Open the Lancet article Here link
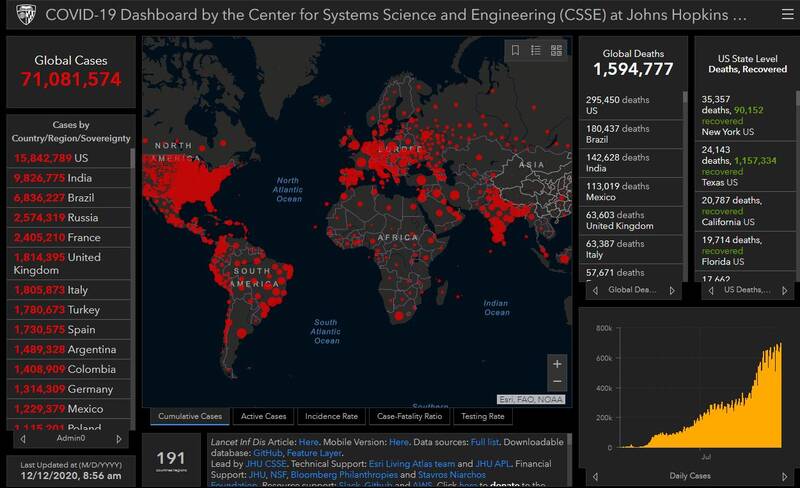Image resolution: width=800 pixels, height=488 pixels. [x=309, y=442]
